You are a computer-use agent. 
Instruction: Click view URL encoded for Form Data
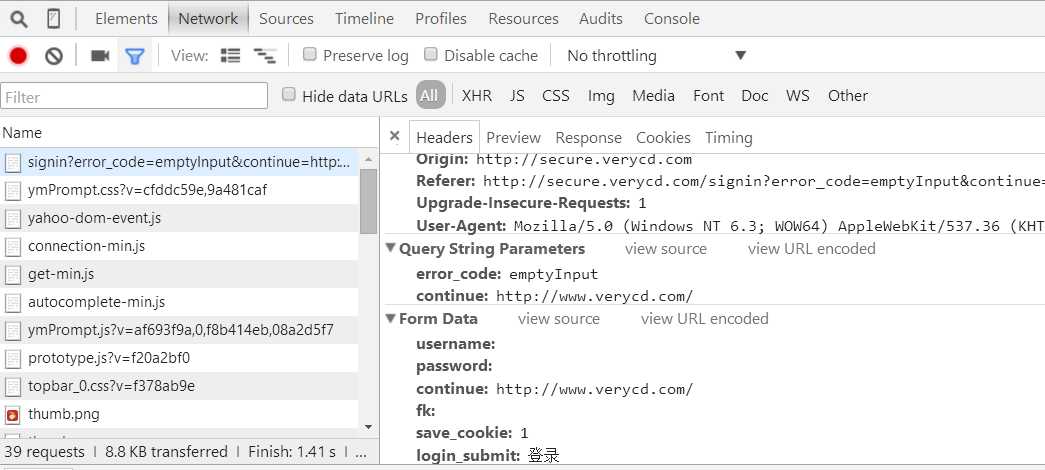pos(704,319)
